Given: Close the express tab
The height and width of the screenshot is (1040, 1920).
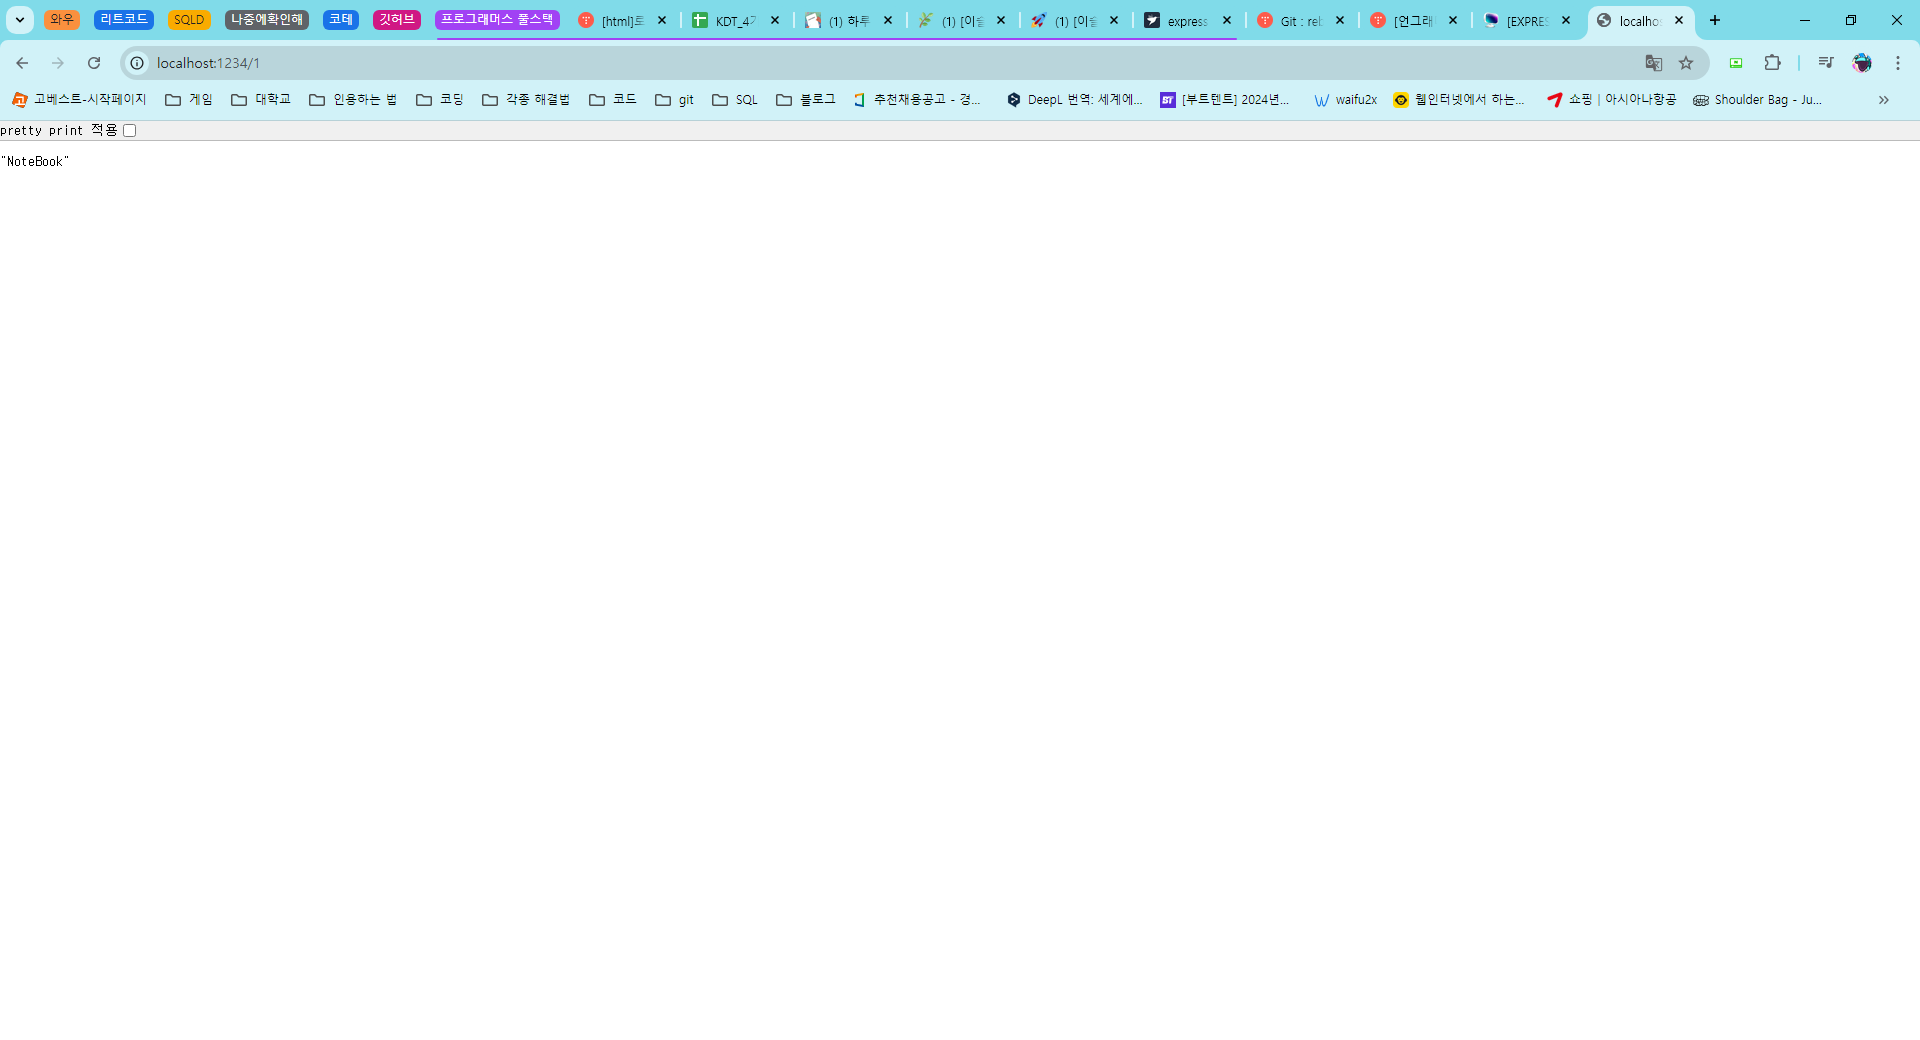Looking at the screenshot, I should [x=1227, y=20].
